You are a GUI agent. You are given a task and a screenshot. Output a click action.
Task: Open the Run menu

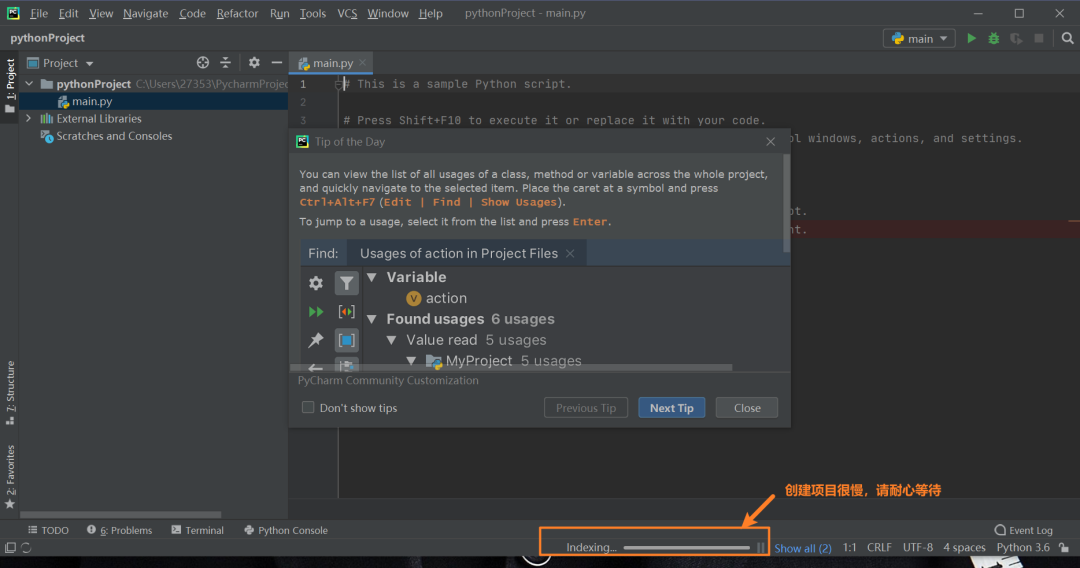pyautogui.click(x=280, y=13)
